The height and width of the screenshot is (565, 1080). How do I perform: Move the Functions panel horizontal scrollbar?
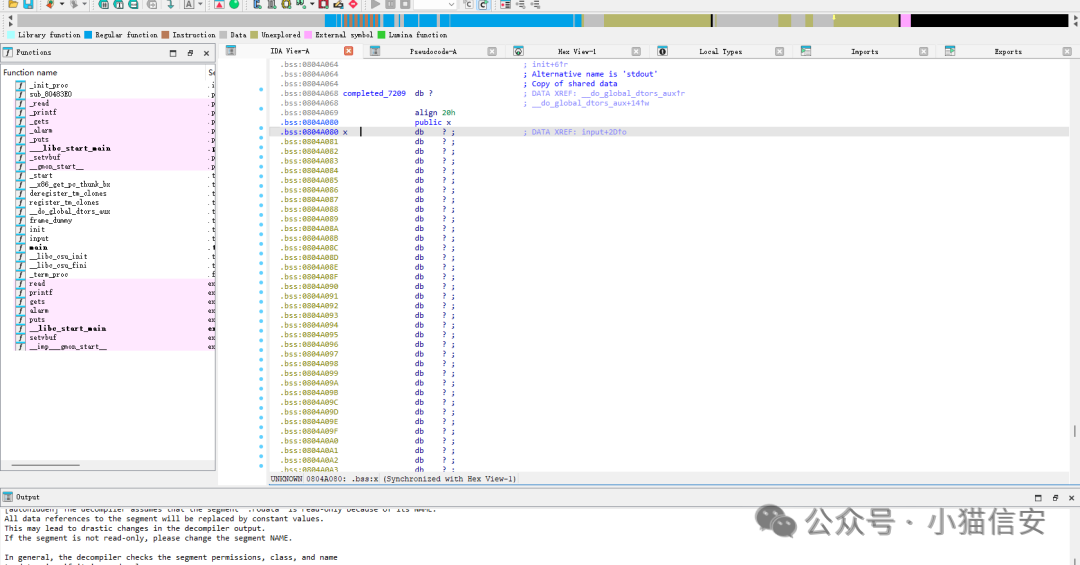[45, 465]
